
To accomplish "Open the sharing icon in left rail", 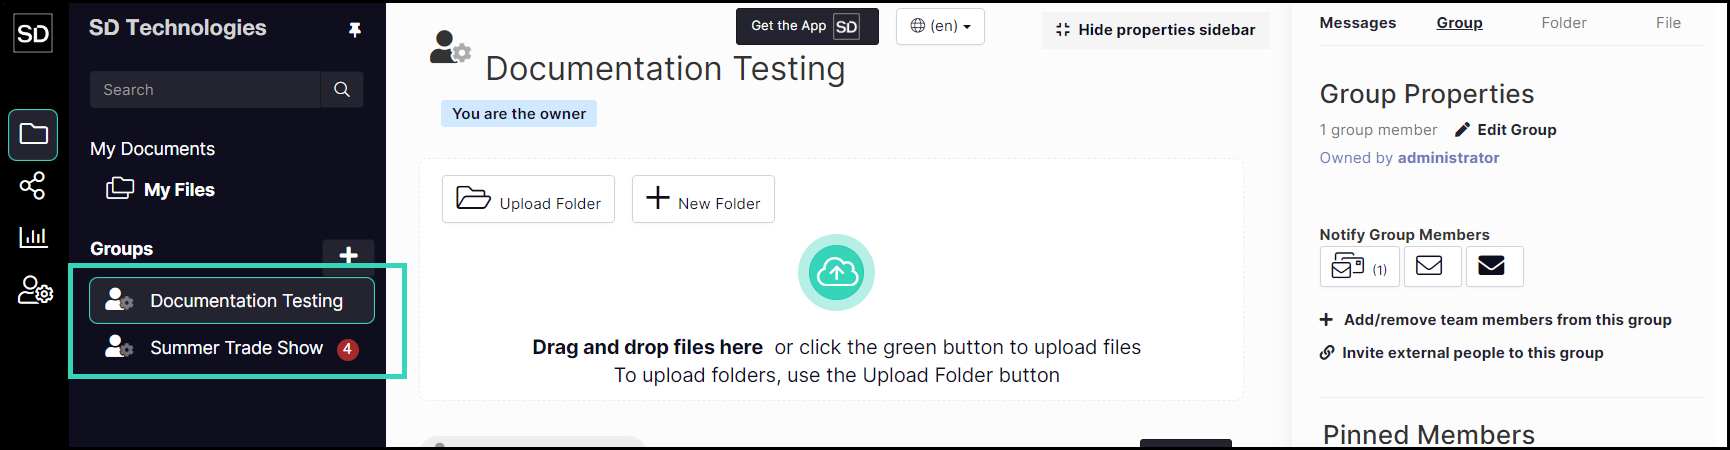I will point(33,186).
